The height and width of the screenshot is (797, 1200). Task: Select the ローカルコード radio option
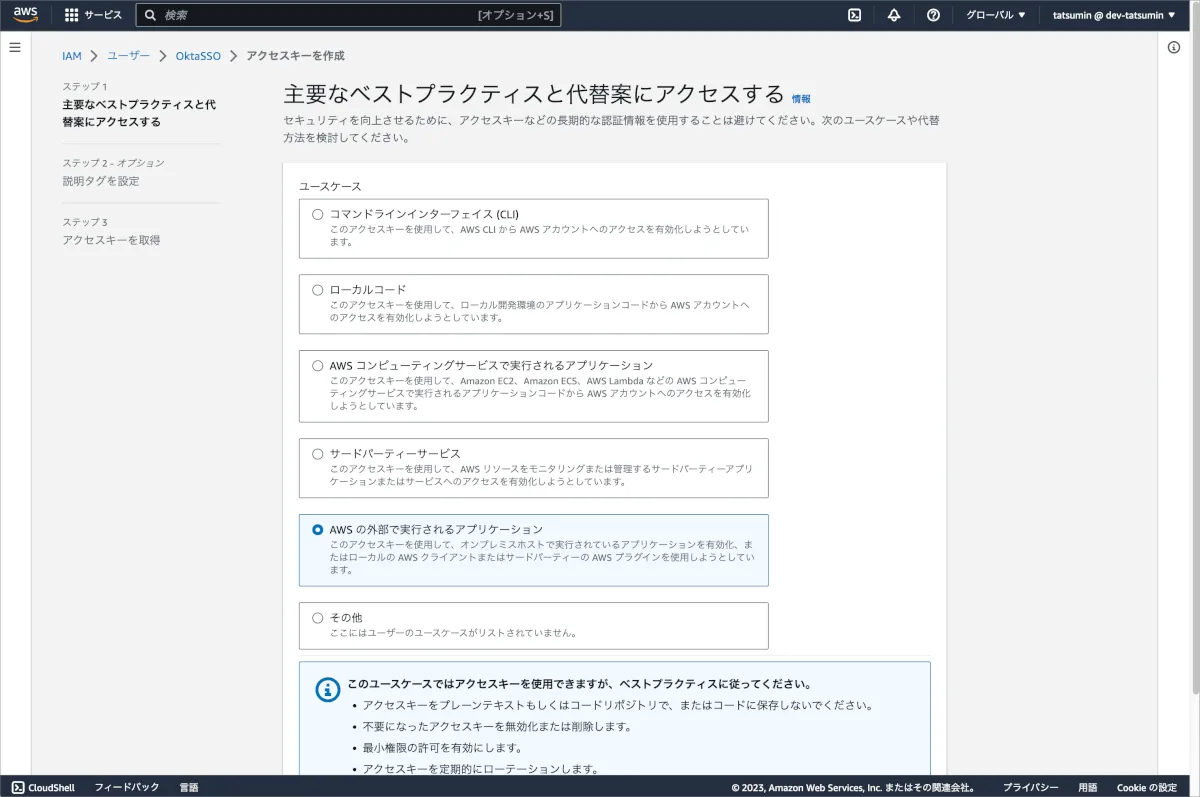318,290
